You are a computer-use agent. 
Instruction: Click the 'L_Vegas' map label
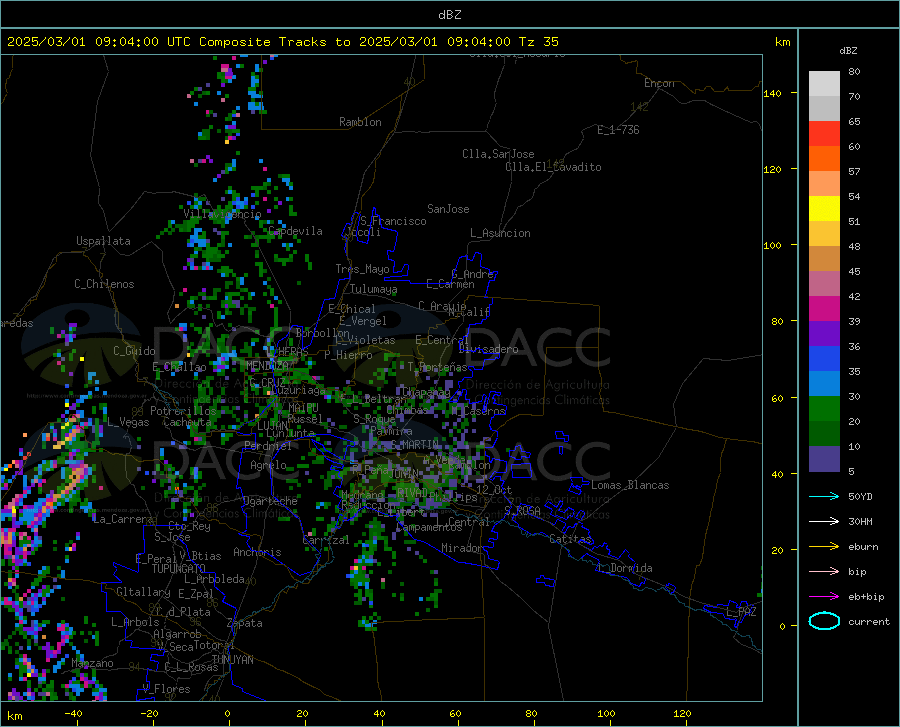tap(128, 422)
